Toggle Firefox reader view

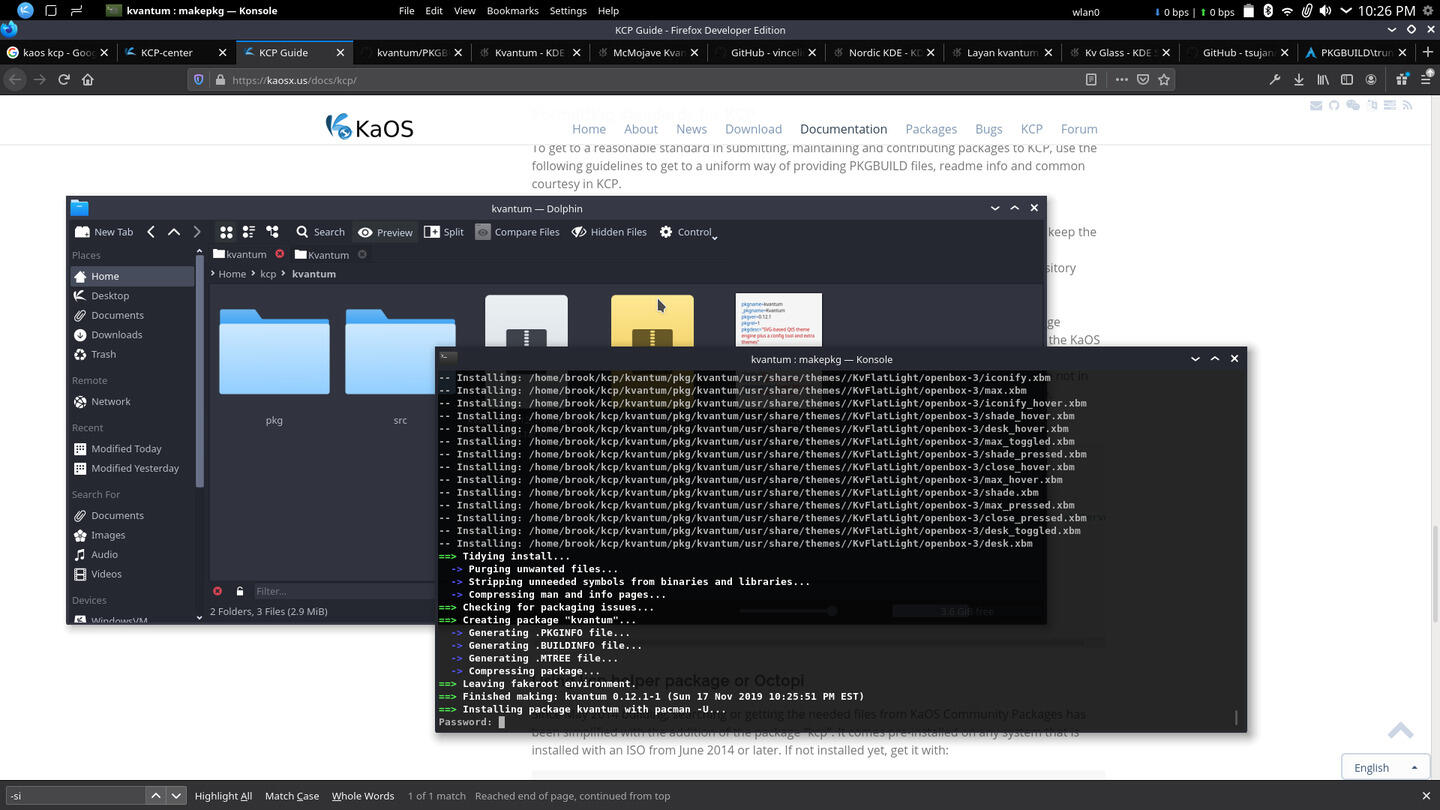click(1091, 79)
